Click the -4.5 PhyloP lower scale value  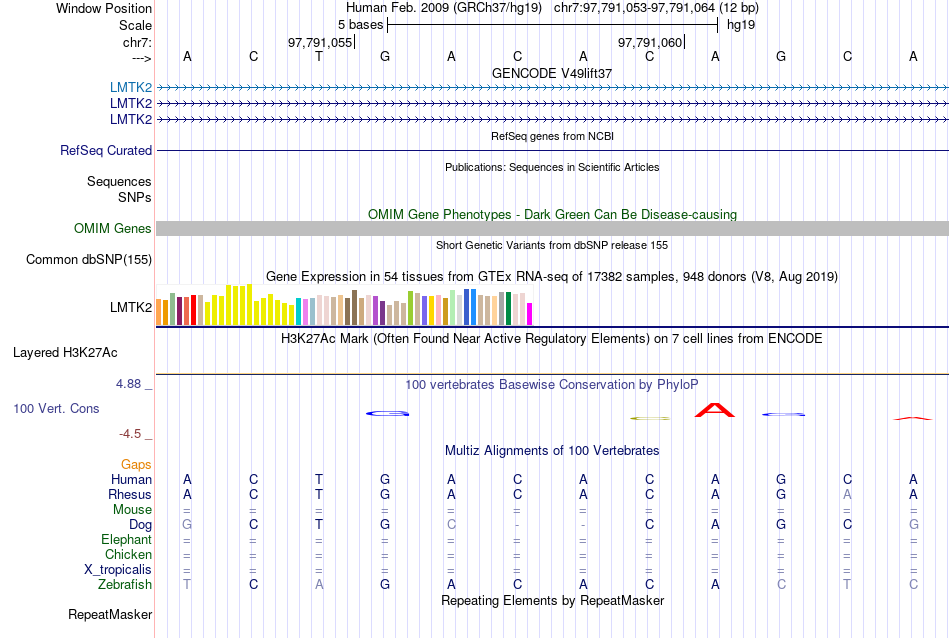coord(130,434)
